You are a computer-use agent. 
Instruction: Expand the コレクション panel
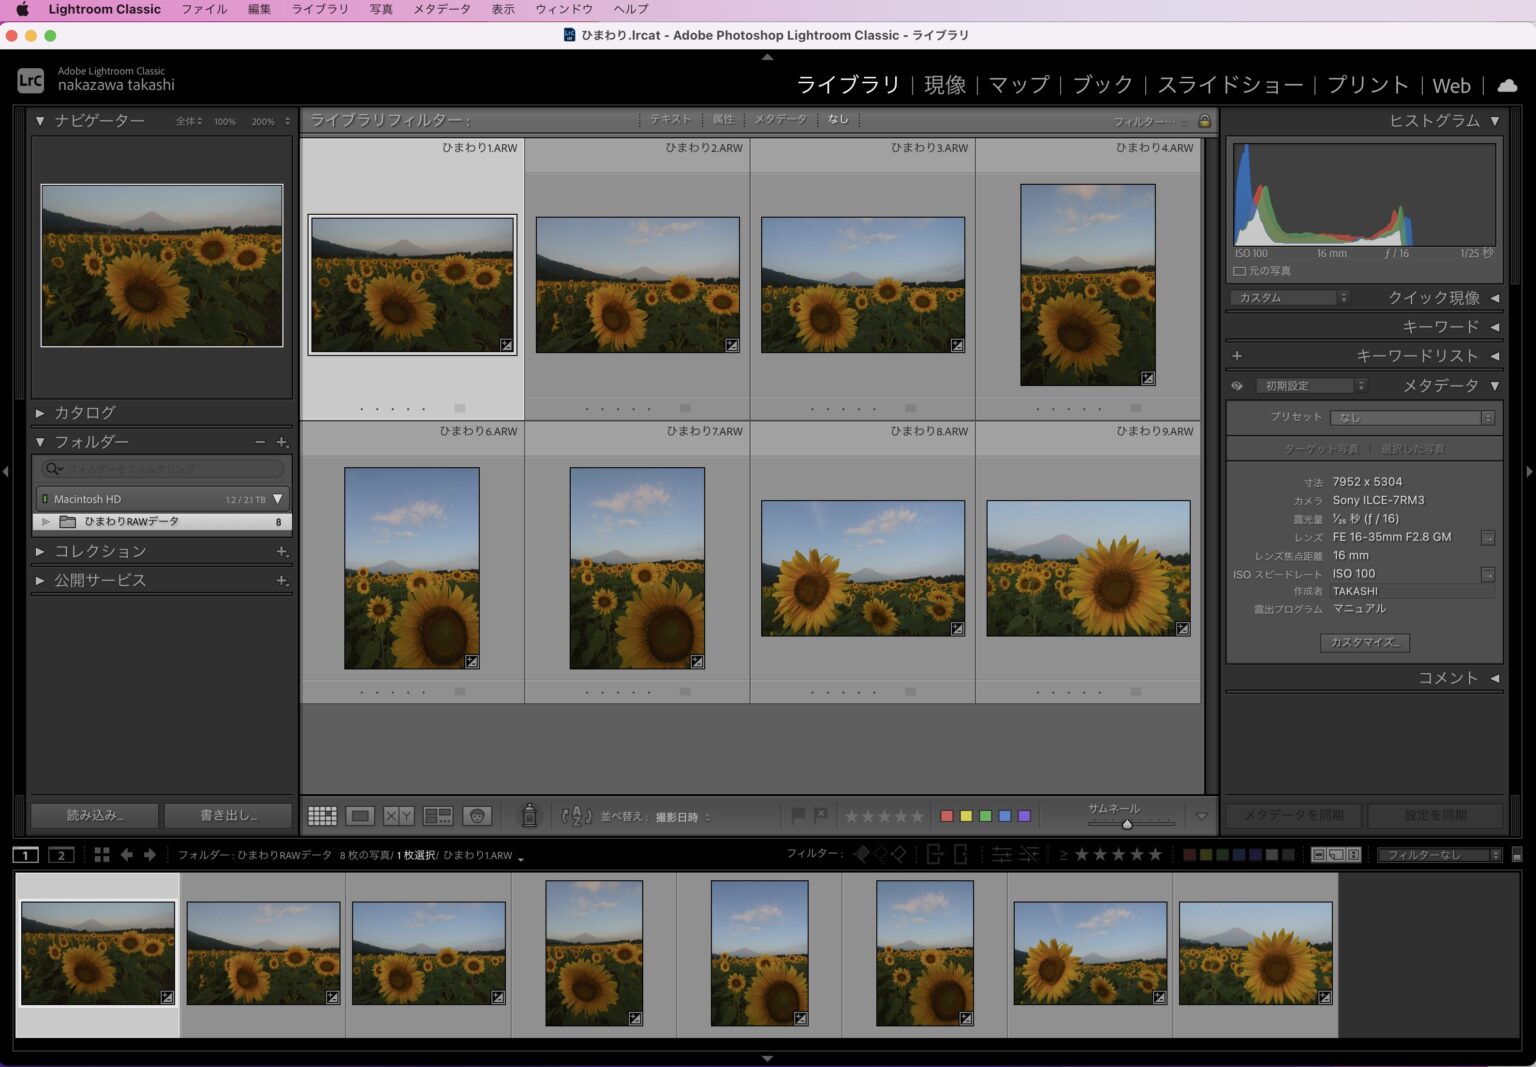(x=100, y=551)
